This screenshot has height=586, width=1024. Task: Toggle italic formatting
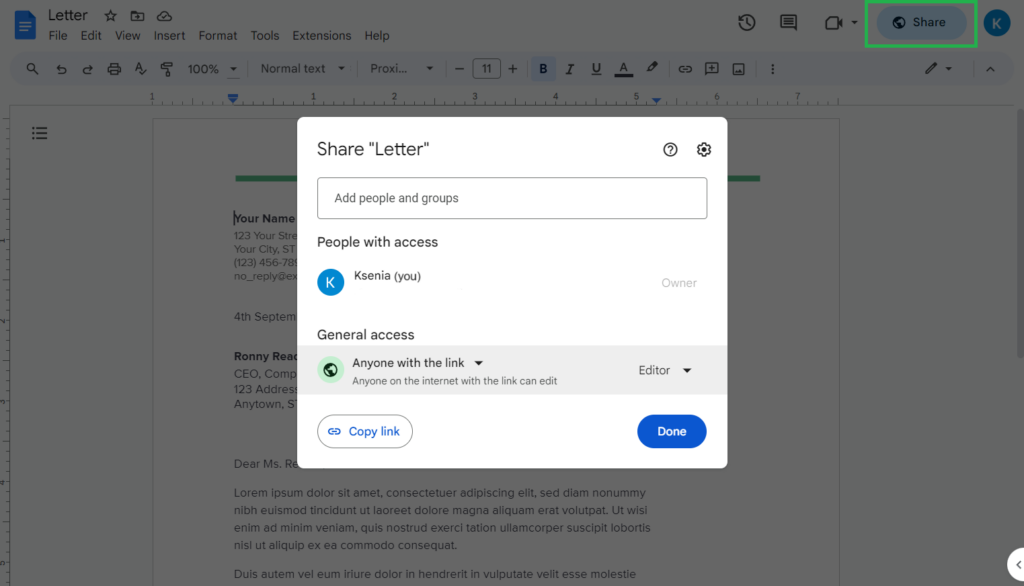[x=569, y=68]
